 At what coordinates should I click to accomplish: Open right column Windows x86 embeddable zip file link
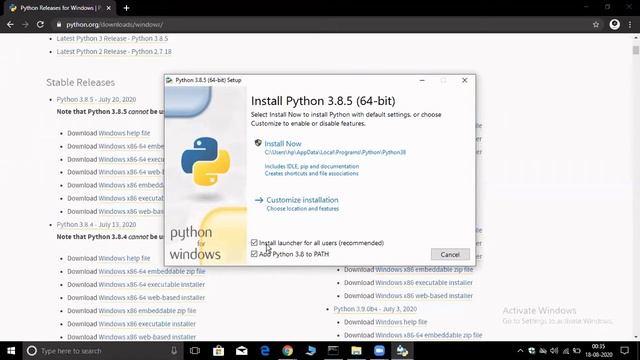(x=424, y=269)
